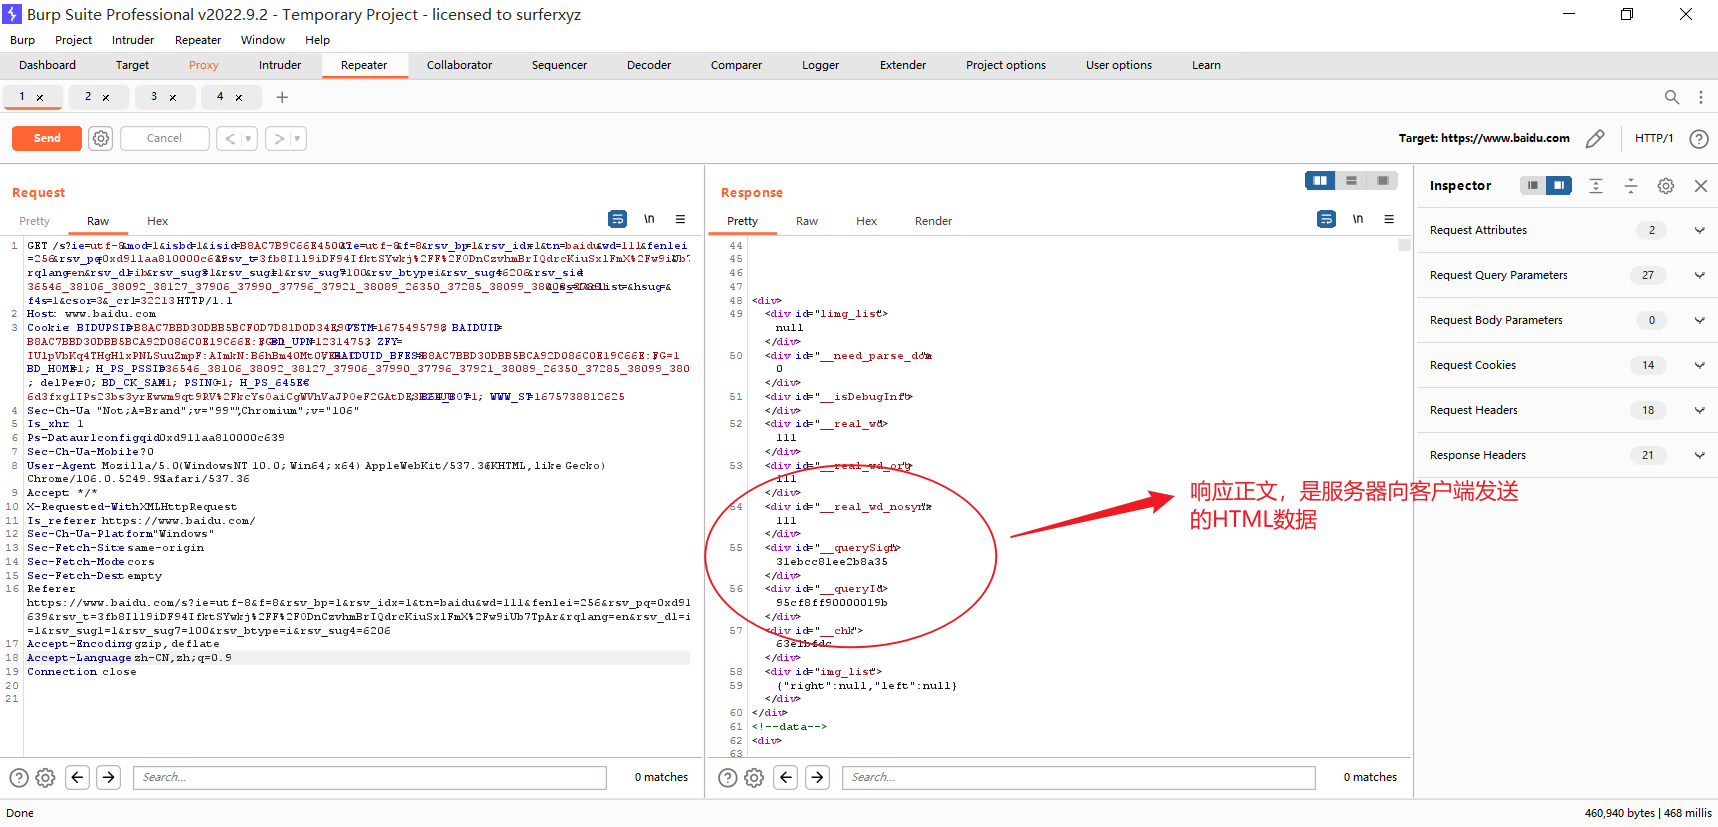
Task: Open request pane hamburger menu
Action: (x=680, y=219)
